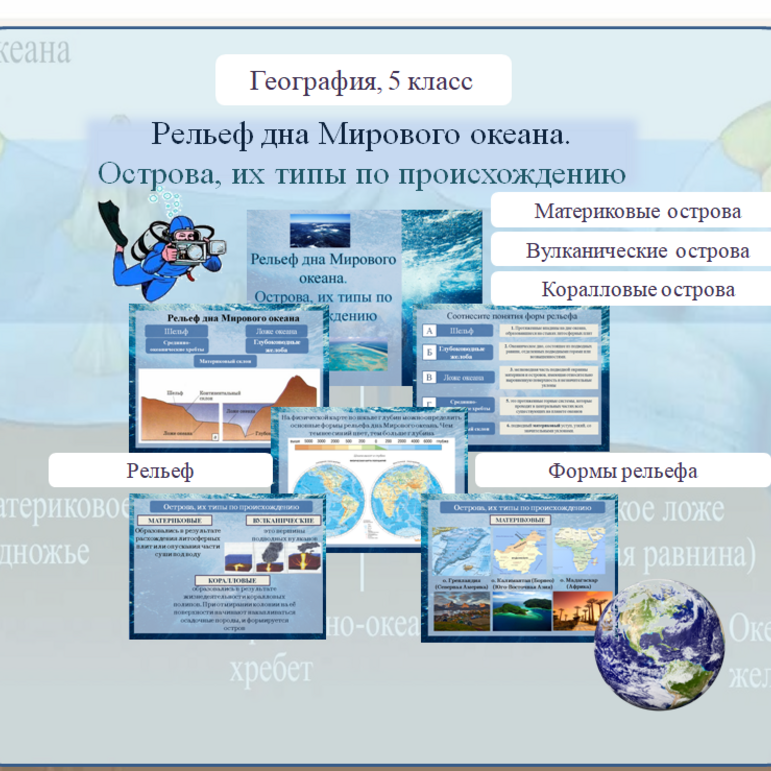The width and height of the screenshot is (771, 771).
Task: Click the 'Шельф' box on the relief slide
Action: 176,331
